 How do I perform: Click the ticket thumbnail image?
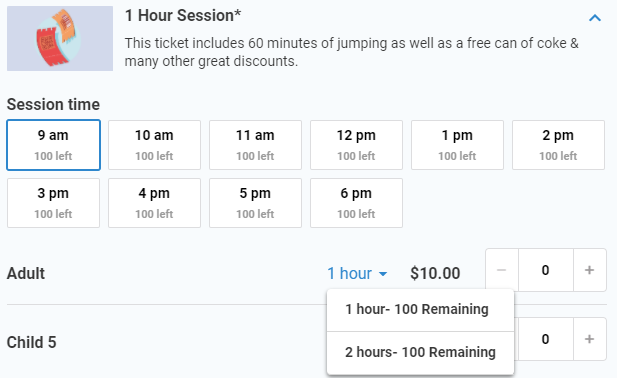coord(60,38)
